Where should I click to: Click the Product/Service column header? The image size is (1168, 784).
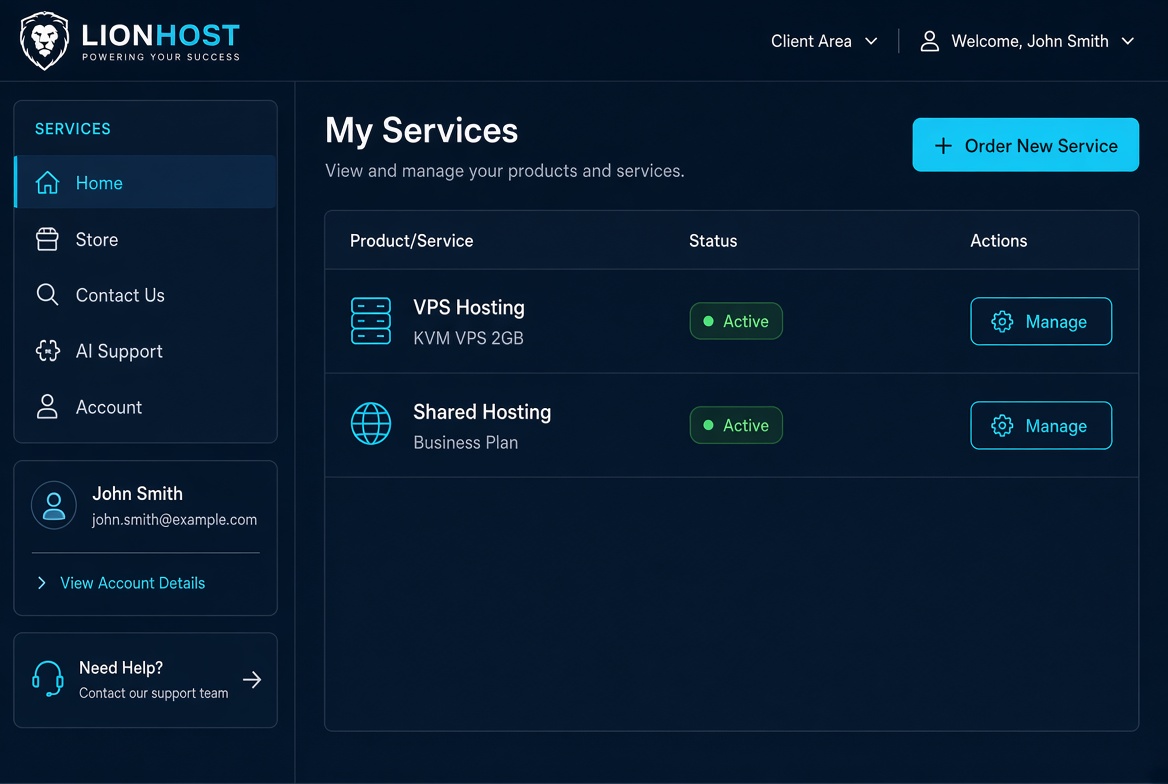point(411,241)
